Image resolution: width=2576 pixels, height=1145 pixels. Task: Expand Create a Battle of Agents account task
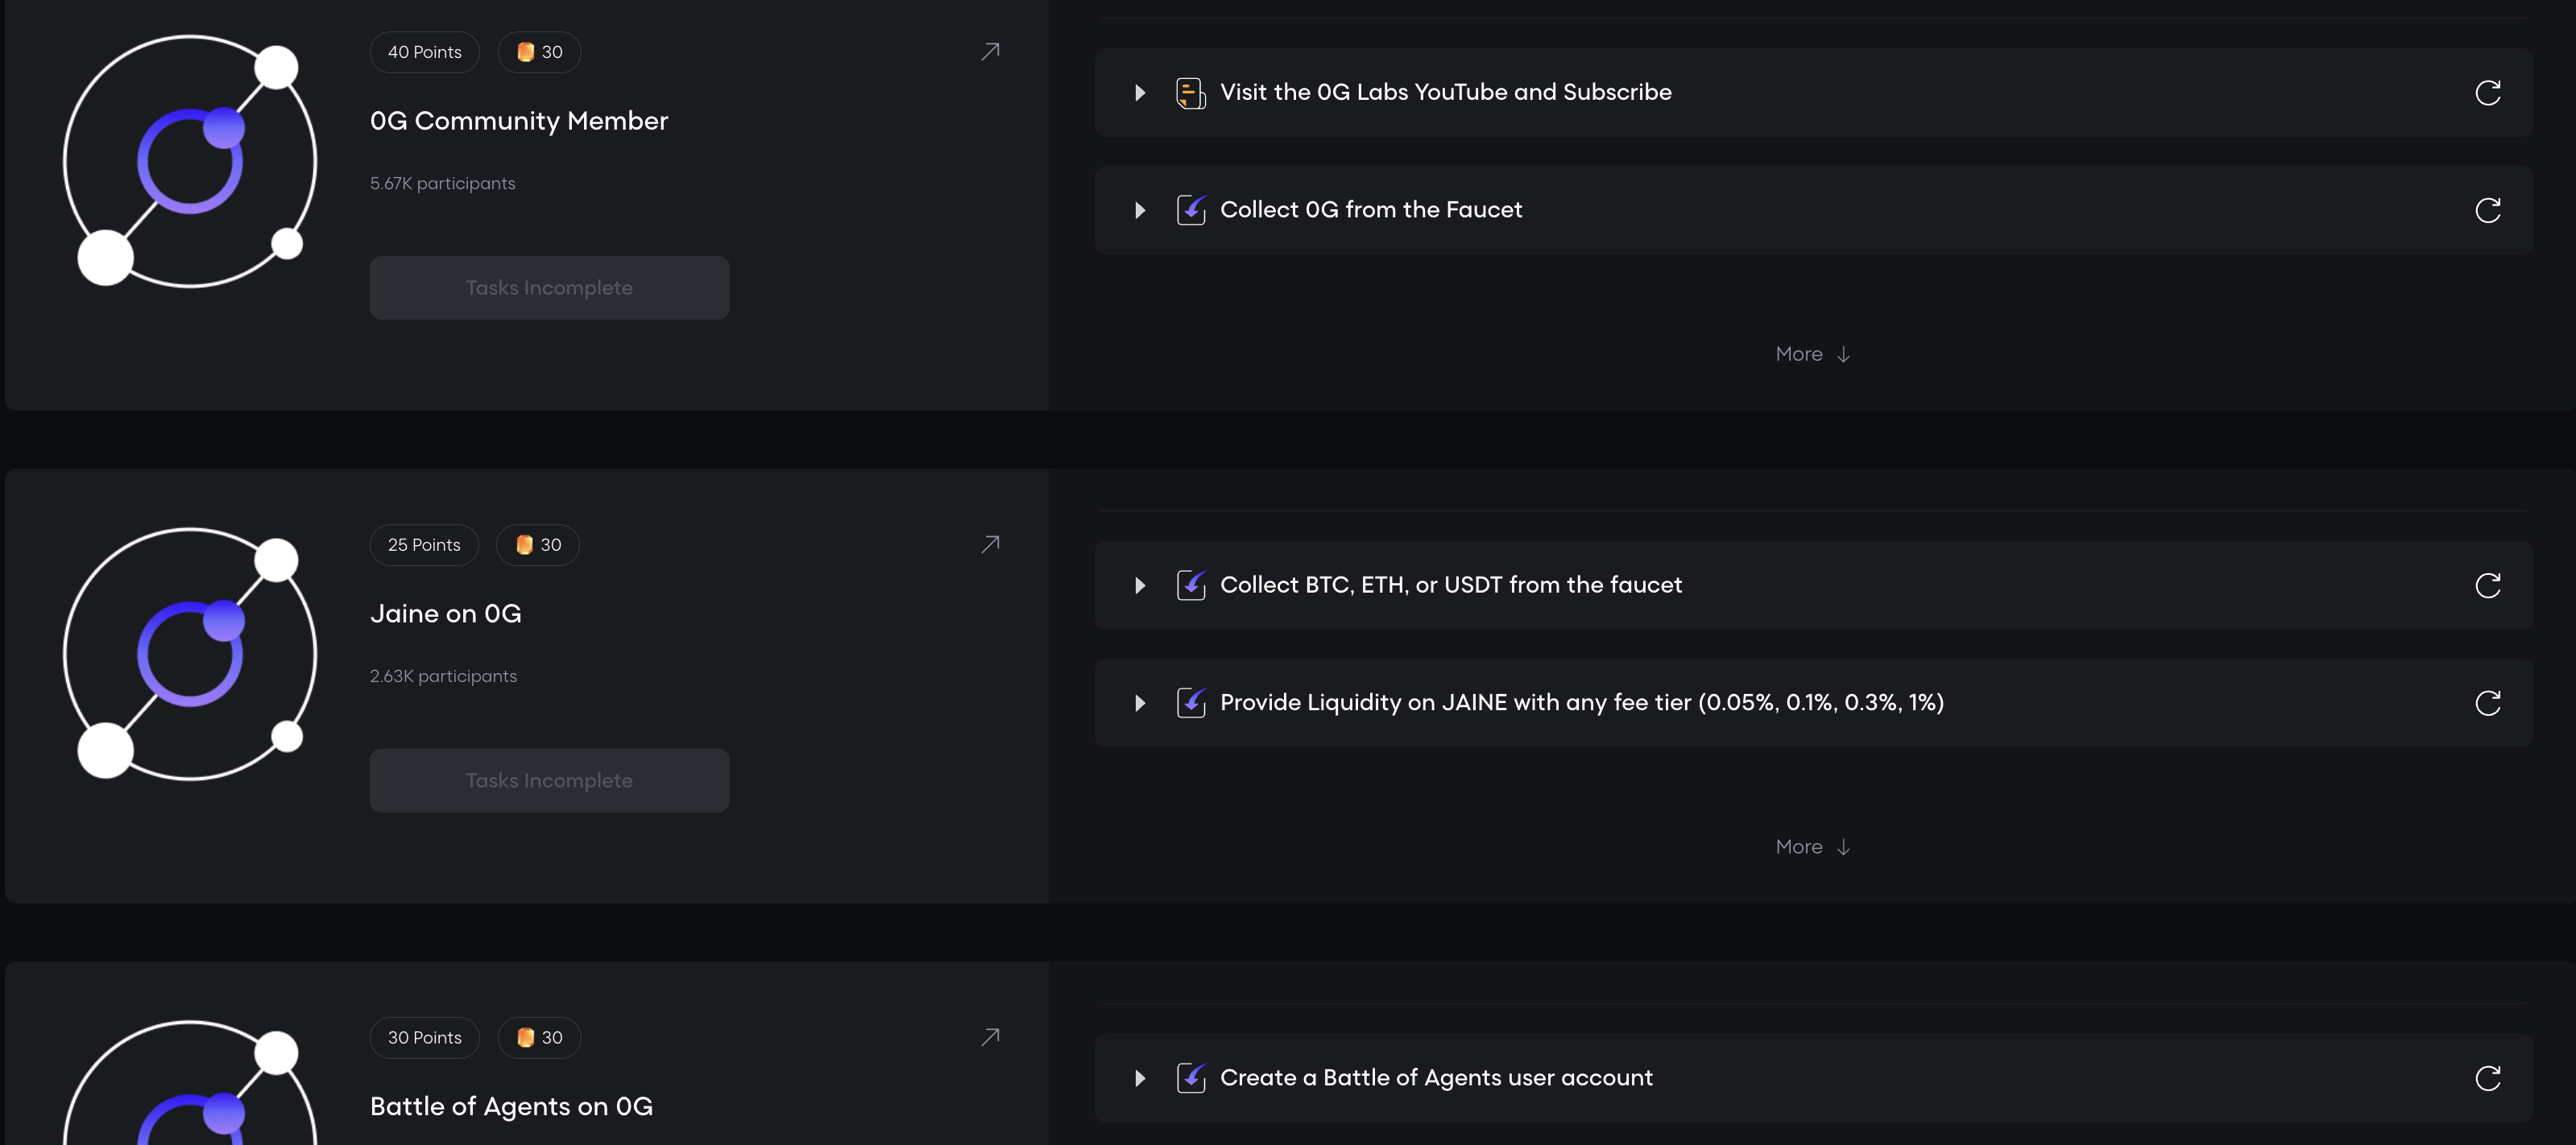(1140, 1078)
